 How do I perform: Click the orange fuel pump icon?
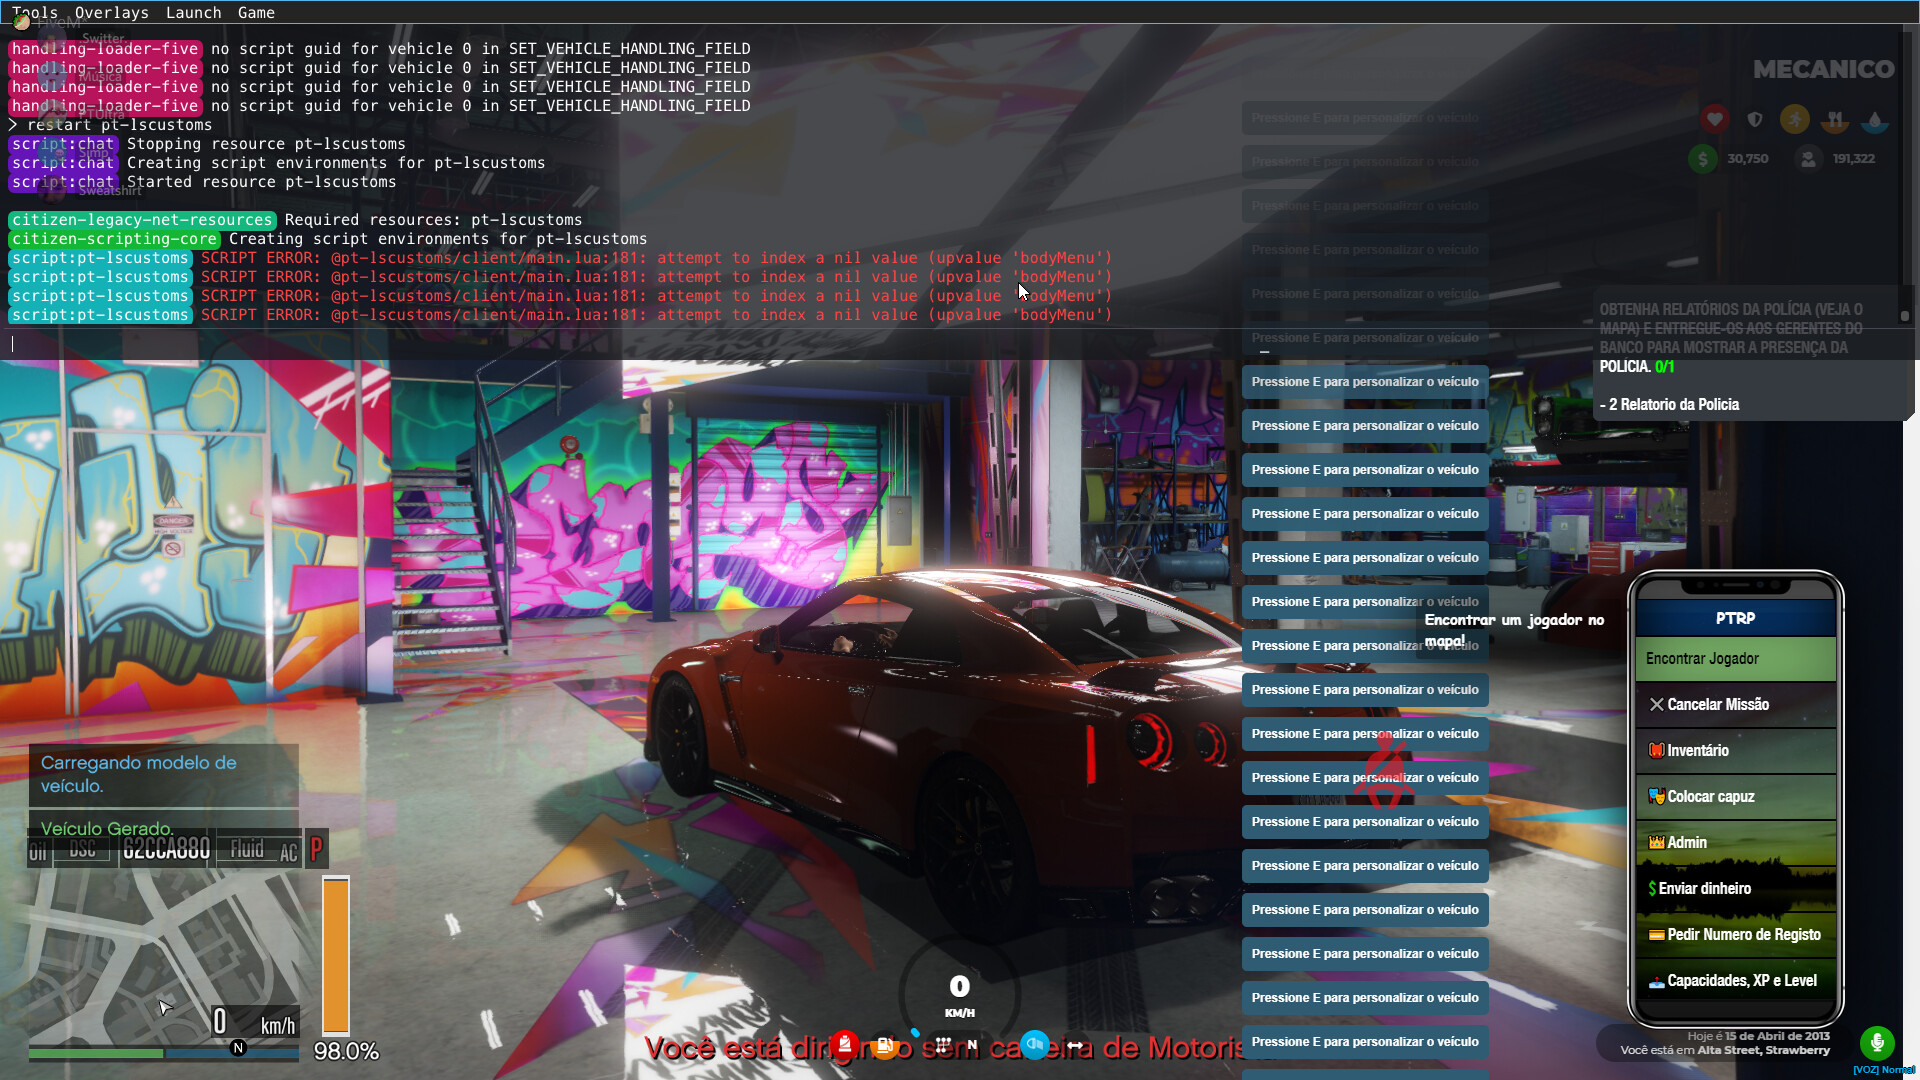tap(884, 1046)
